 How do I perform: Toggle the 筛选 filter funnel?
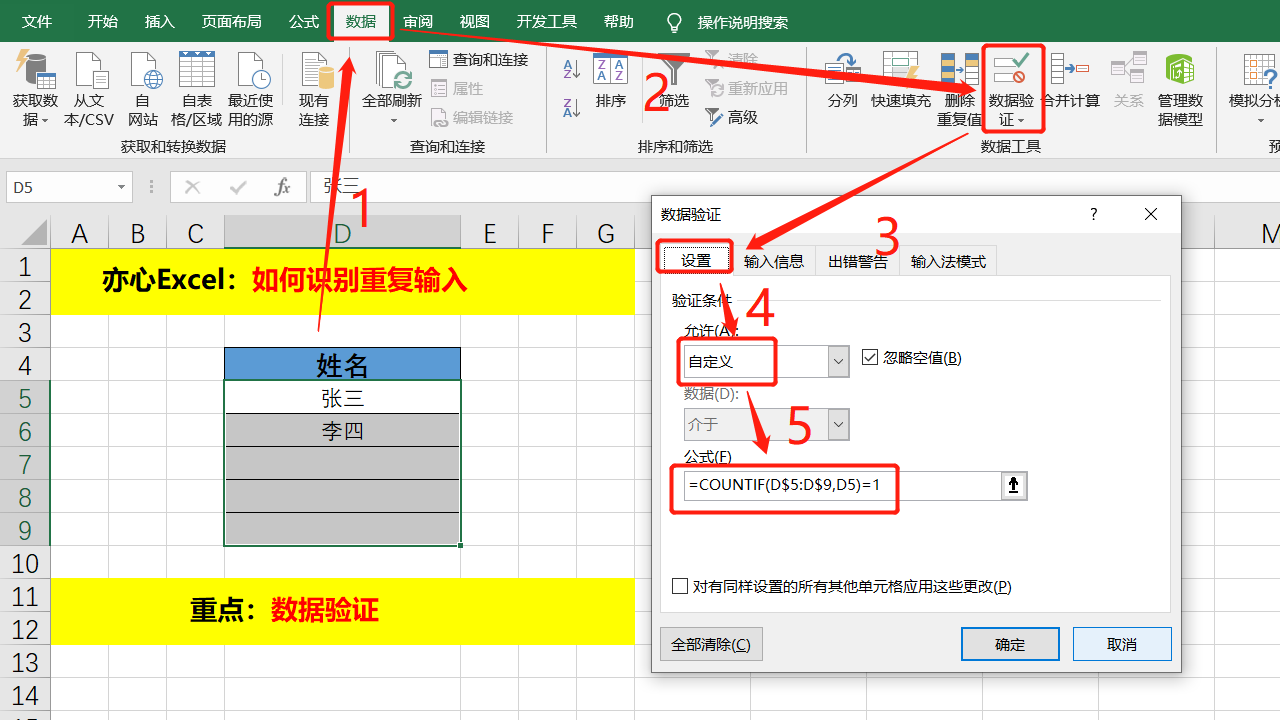(x=675, y=81)
